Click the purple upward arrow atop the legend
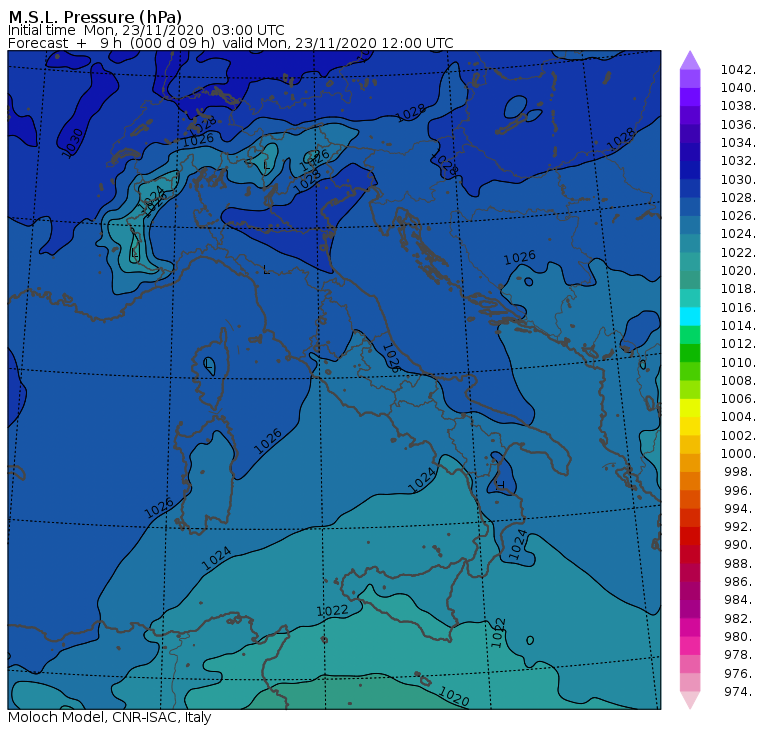Screen dimensions: 760x731 (690, 61)
